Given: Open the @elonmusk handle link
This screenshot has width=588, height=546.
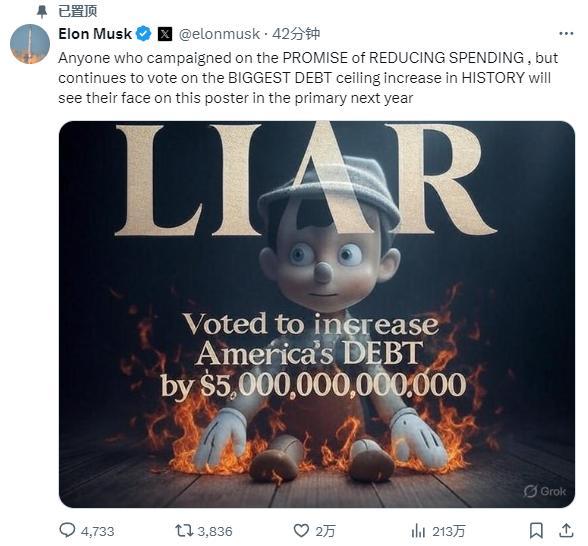Looking at the screenshot, I should [219, 34].
